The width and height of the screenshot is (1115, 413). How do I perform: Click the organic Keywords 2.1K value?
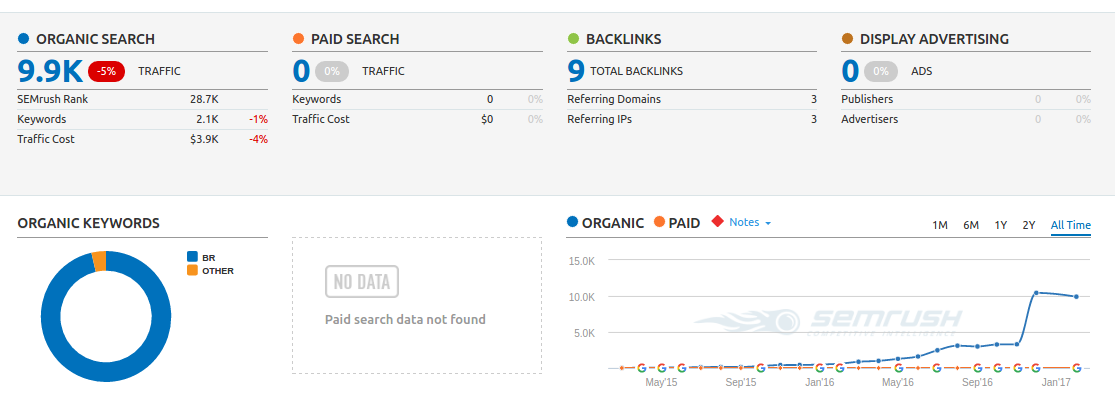(208, 119)
